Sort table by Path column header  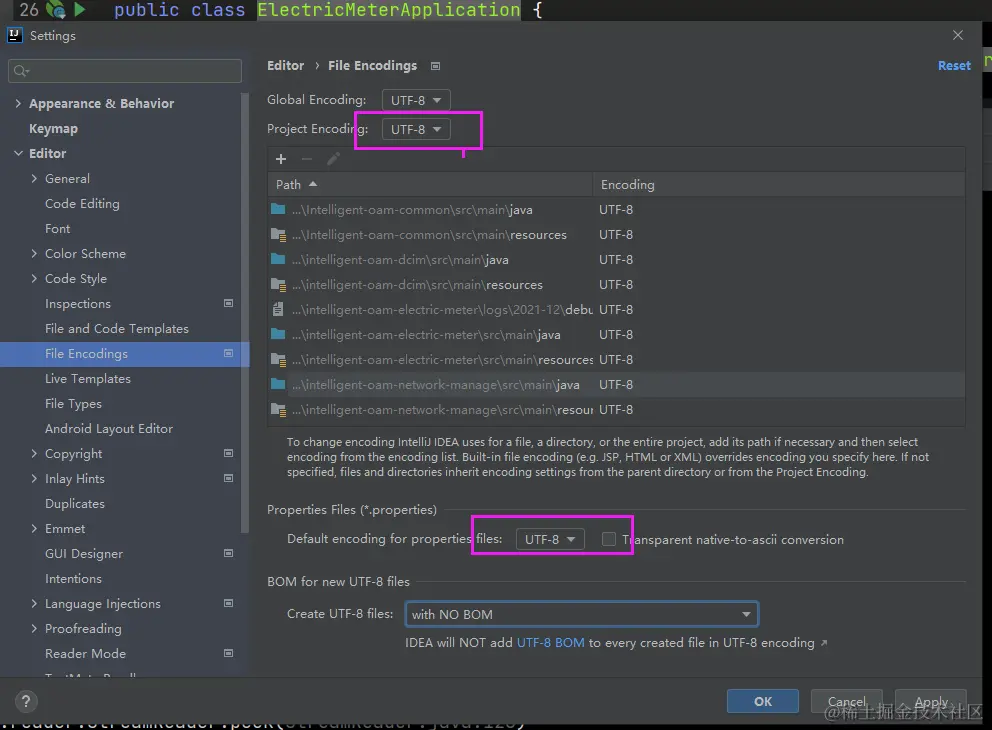click(430, 184)
